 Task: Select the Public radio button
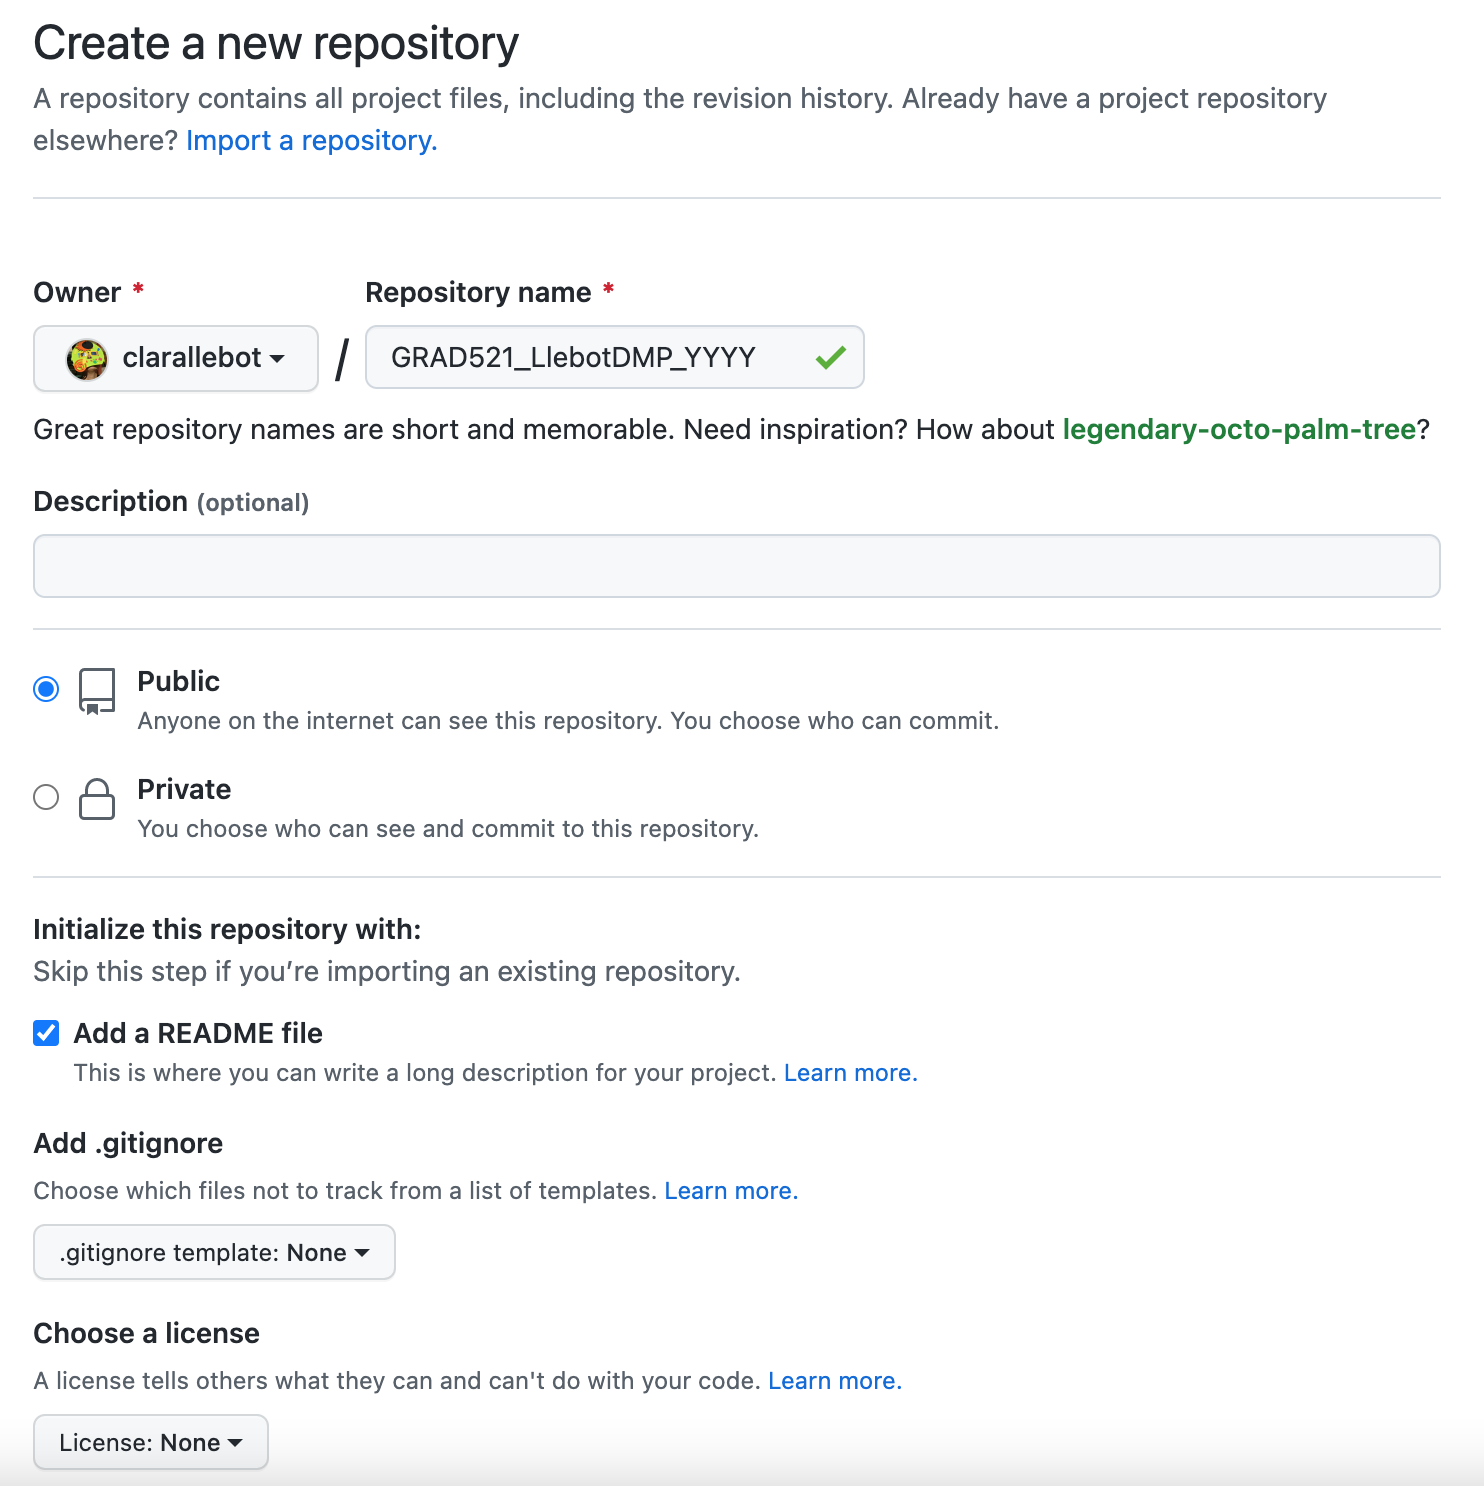46,689
